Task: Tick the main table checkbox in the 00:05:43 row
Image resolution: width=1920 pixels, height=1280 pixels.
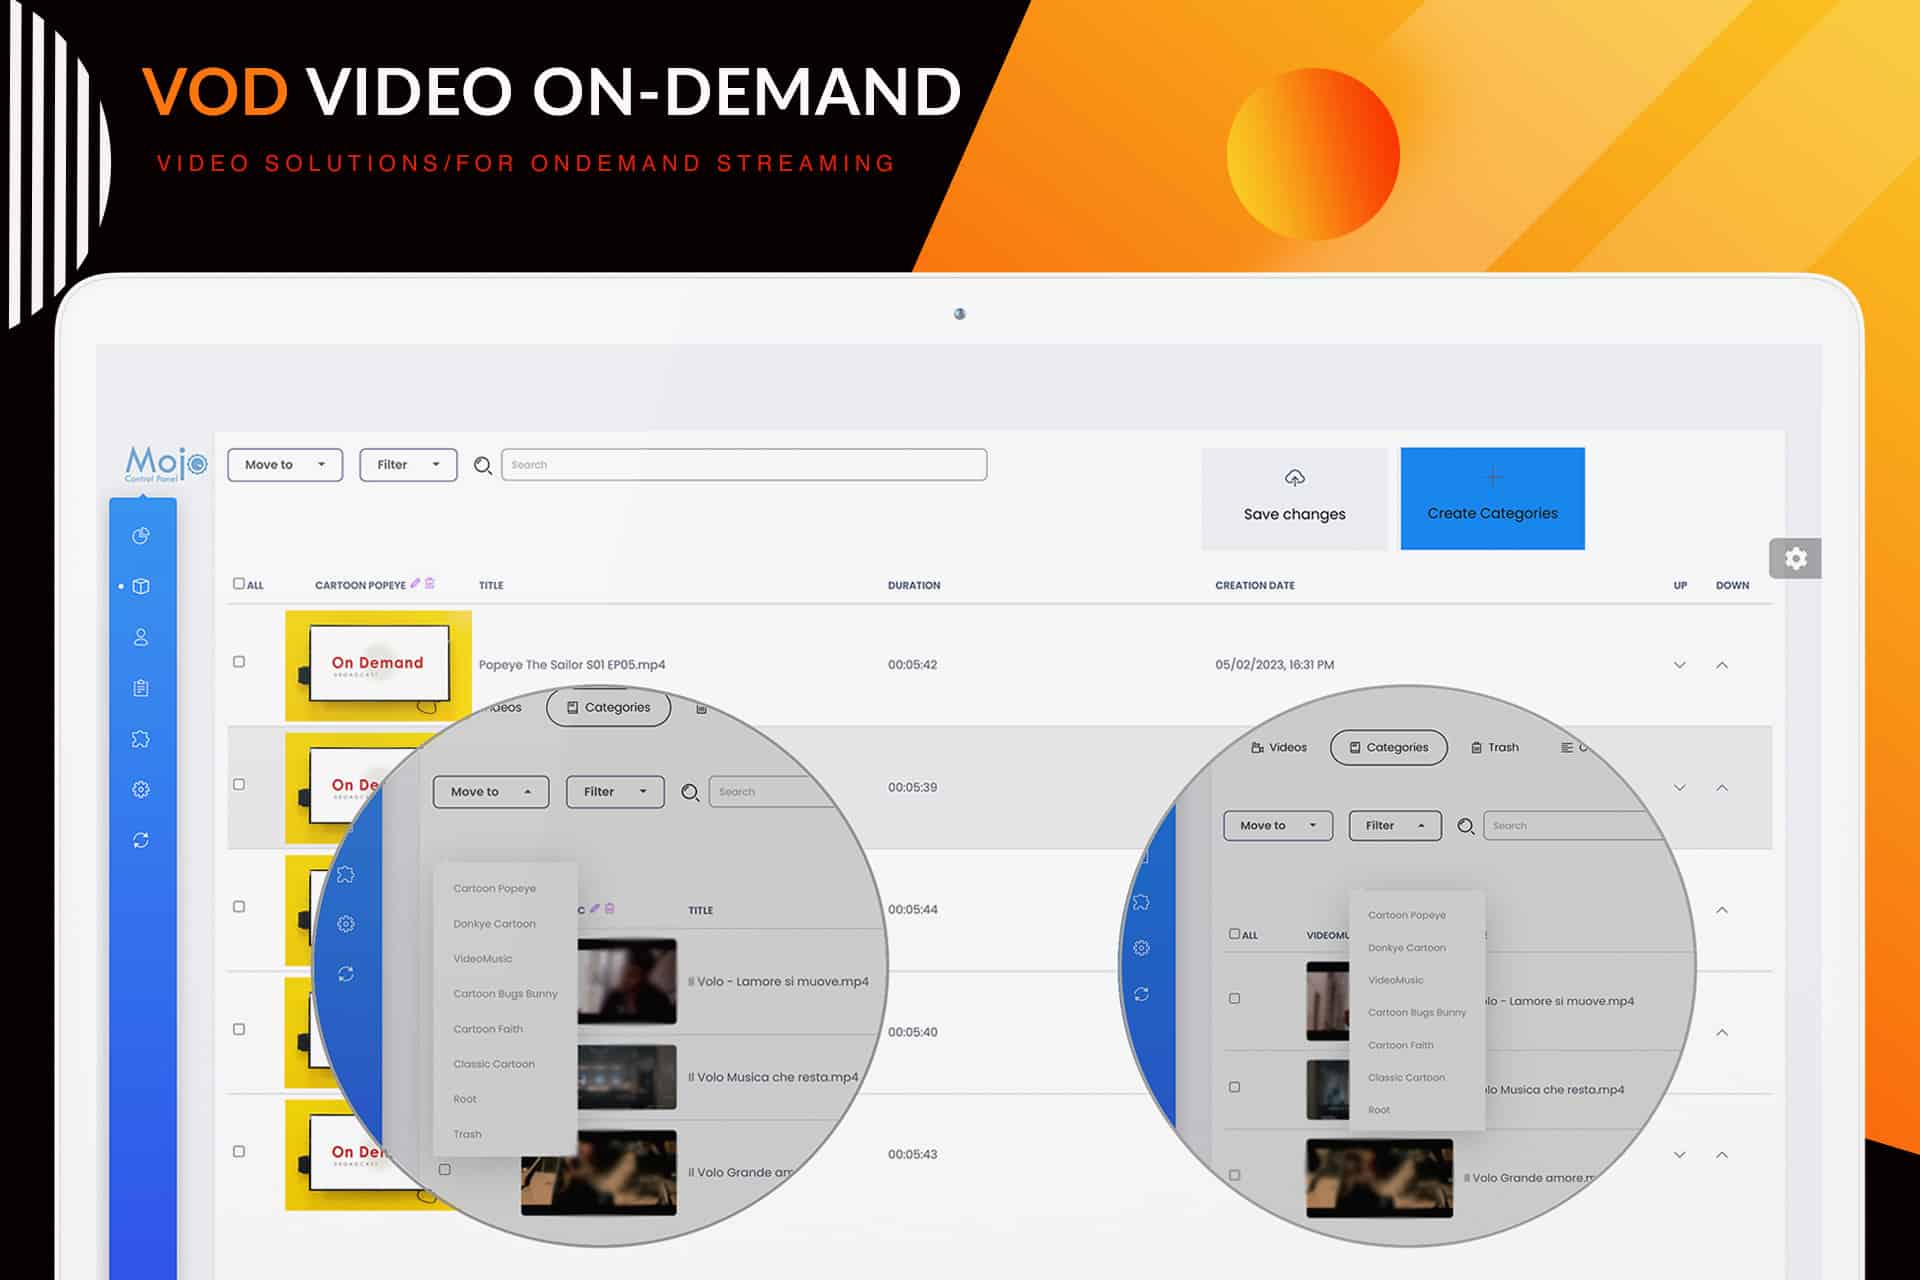Action: [x=239, y=1152]
